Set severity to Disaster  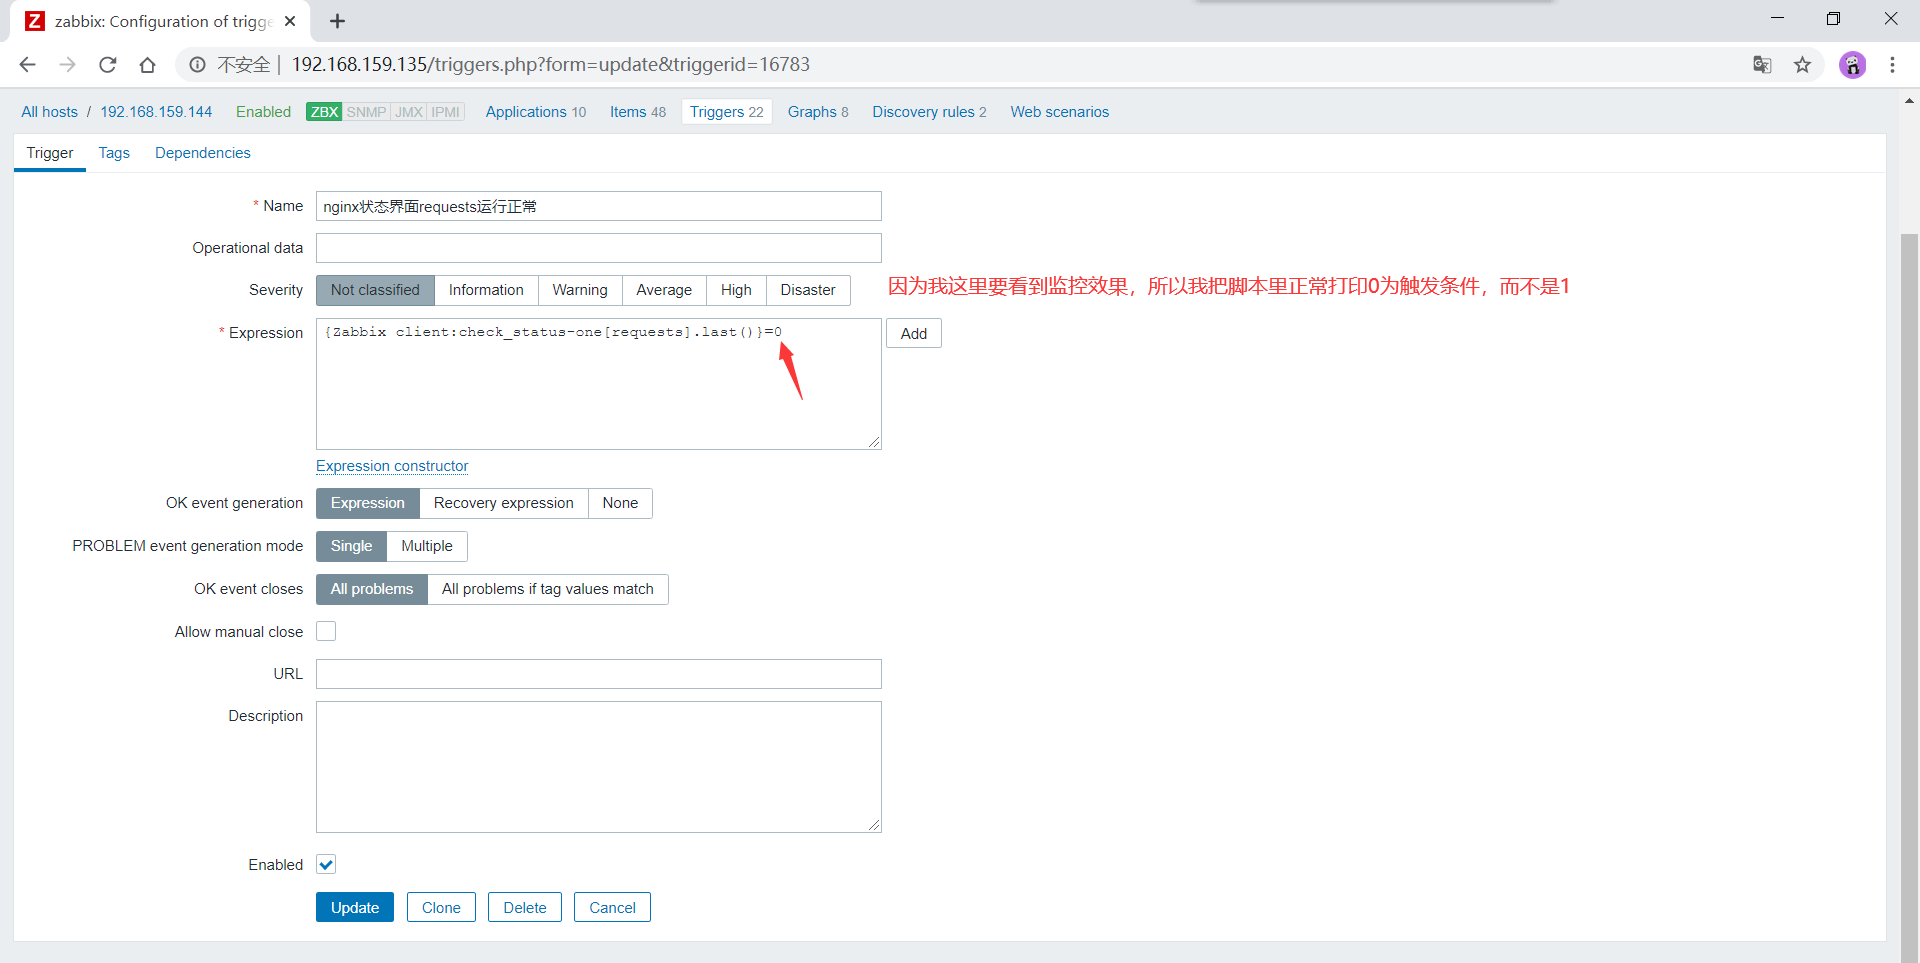[x=808, y=290]
